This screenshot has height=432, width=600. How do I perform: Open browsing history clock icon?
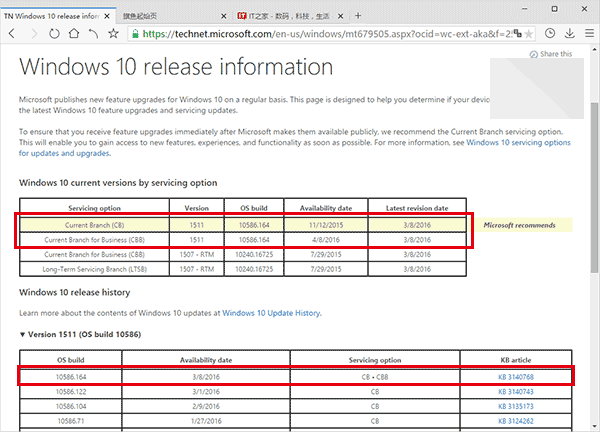550,34
